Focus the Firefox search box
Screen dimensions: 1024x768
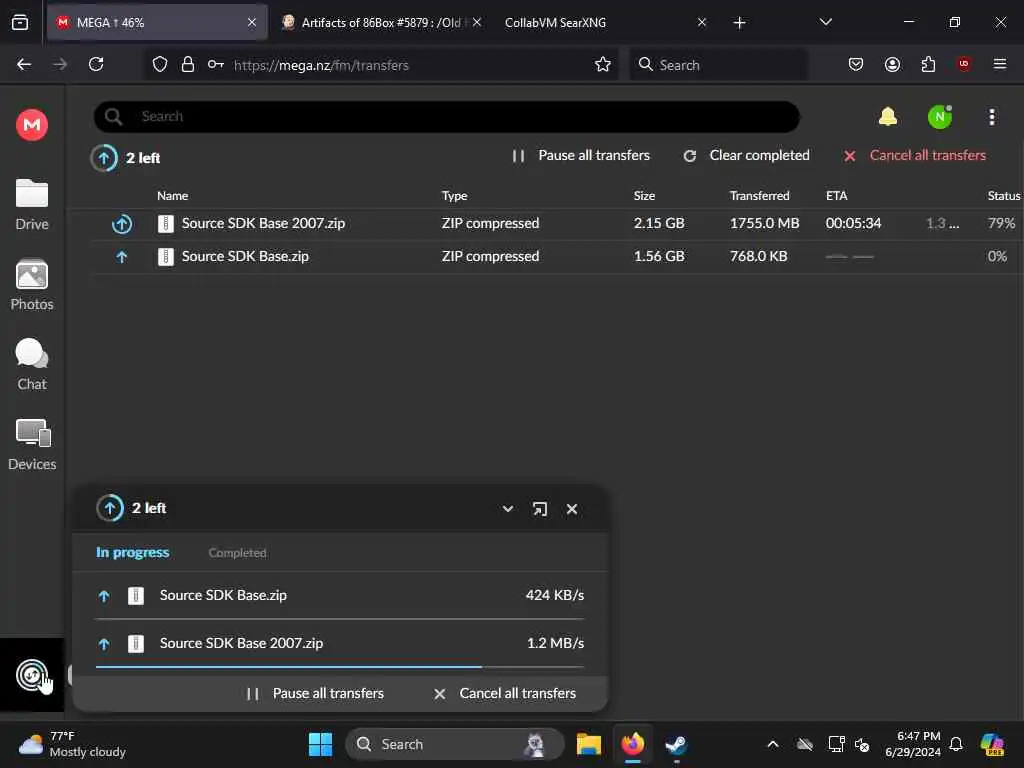[718, 65]
